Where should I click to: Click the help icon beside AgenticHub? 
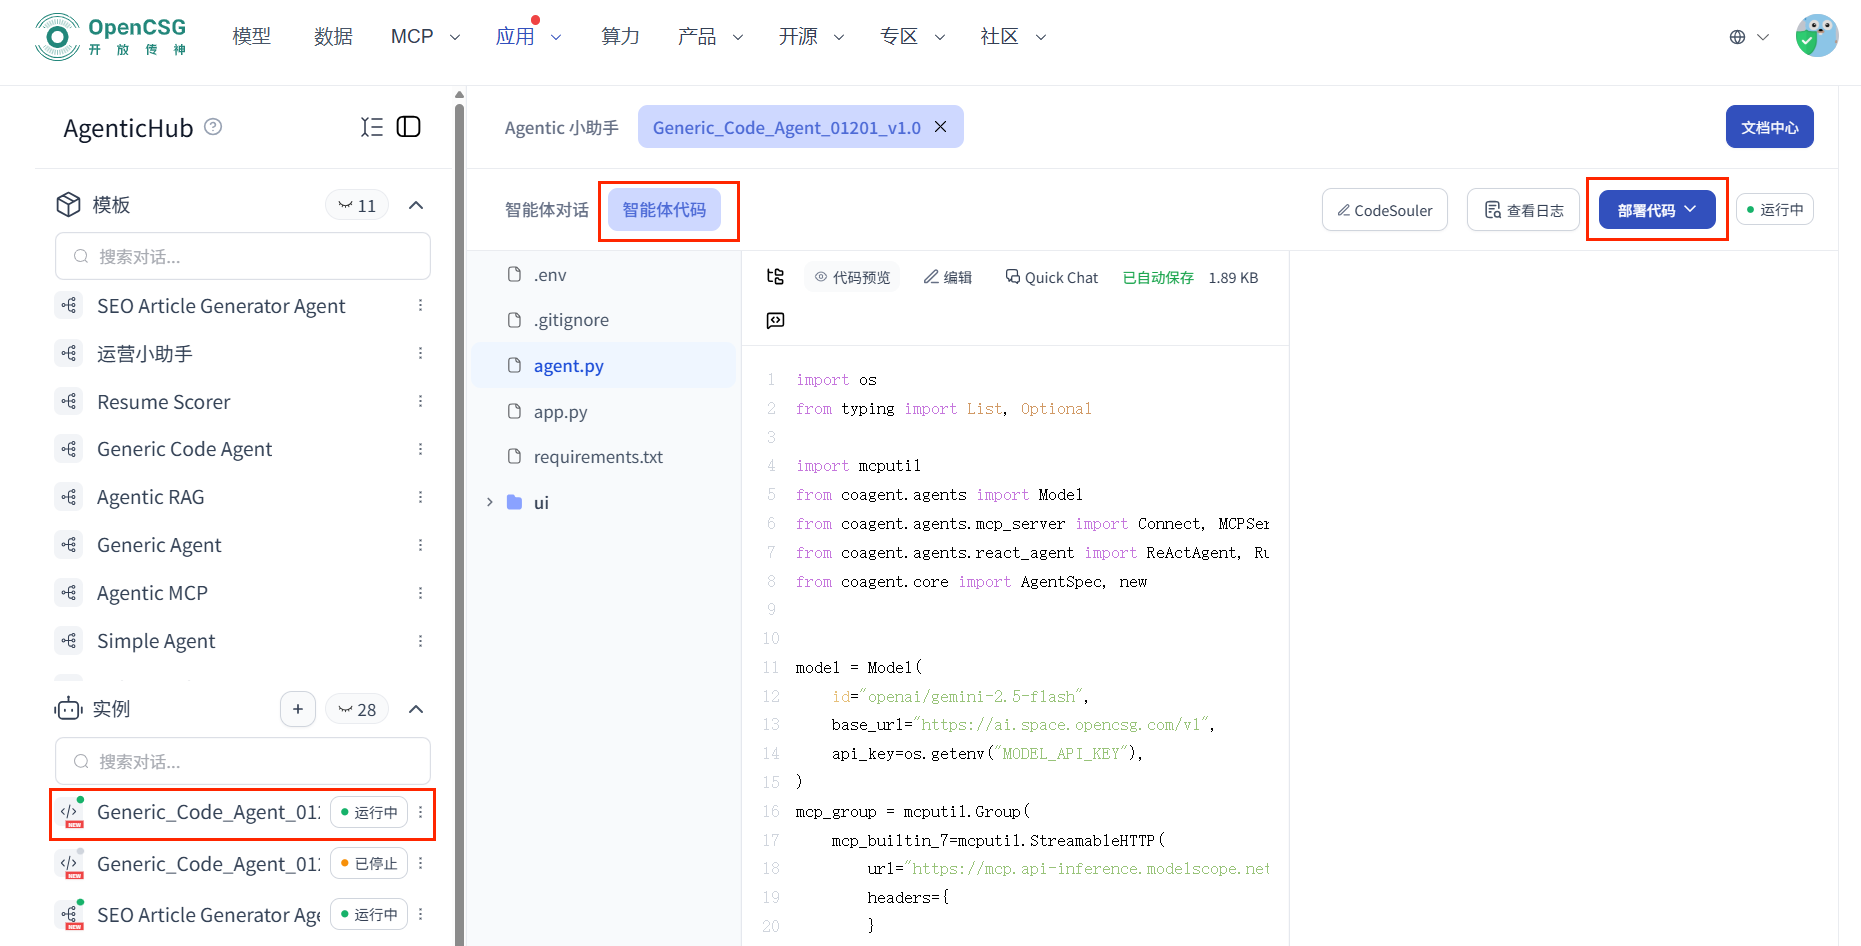(x=213, y=127)
